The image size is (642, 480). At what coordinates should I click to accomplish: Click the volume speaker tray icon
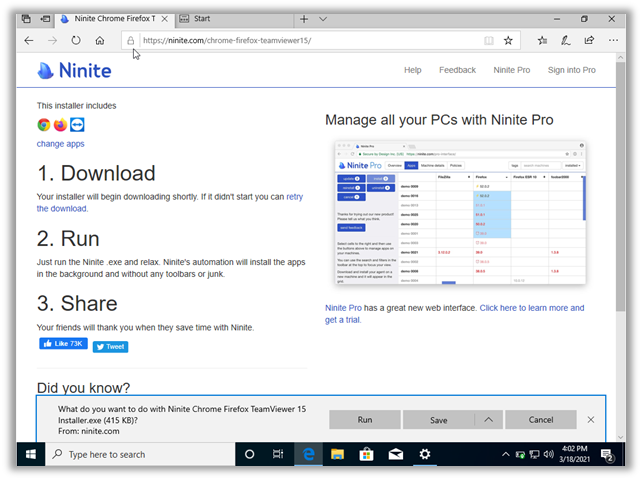[x=549, y=454]
